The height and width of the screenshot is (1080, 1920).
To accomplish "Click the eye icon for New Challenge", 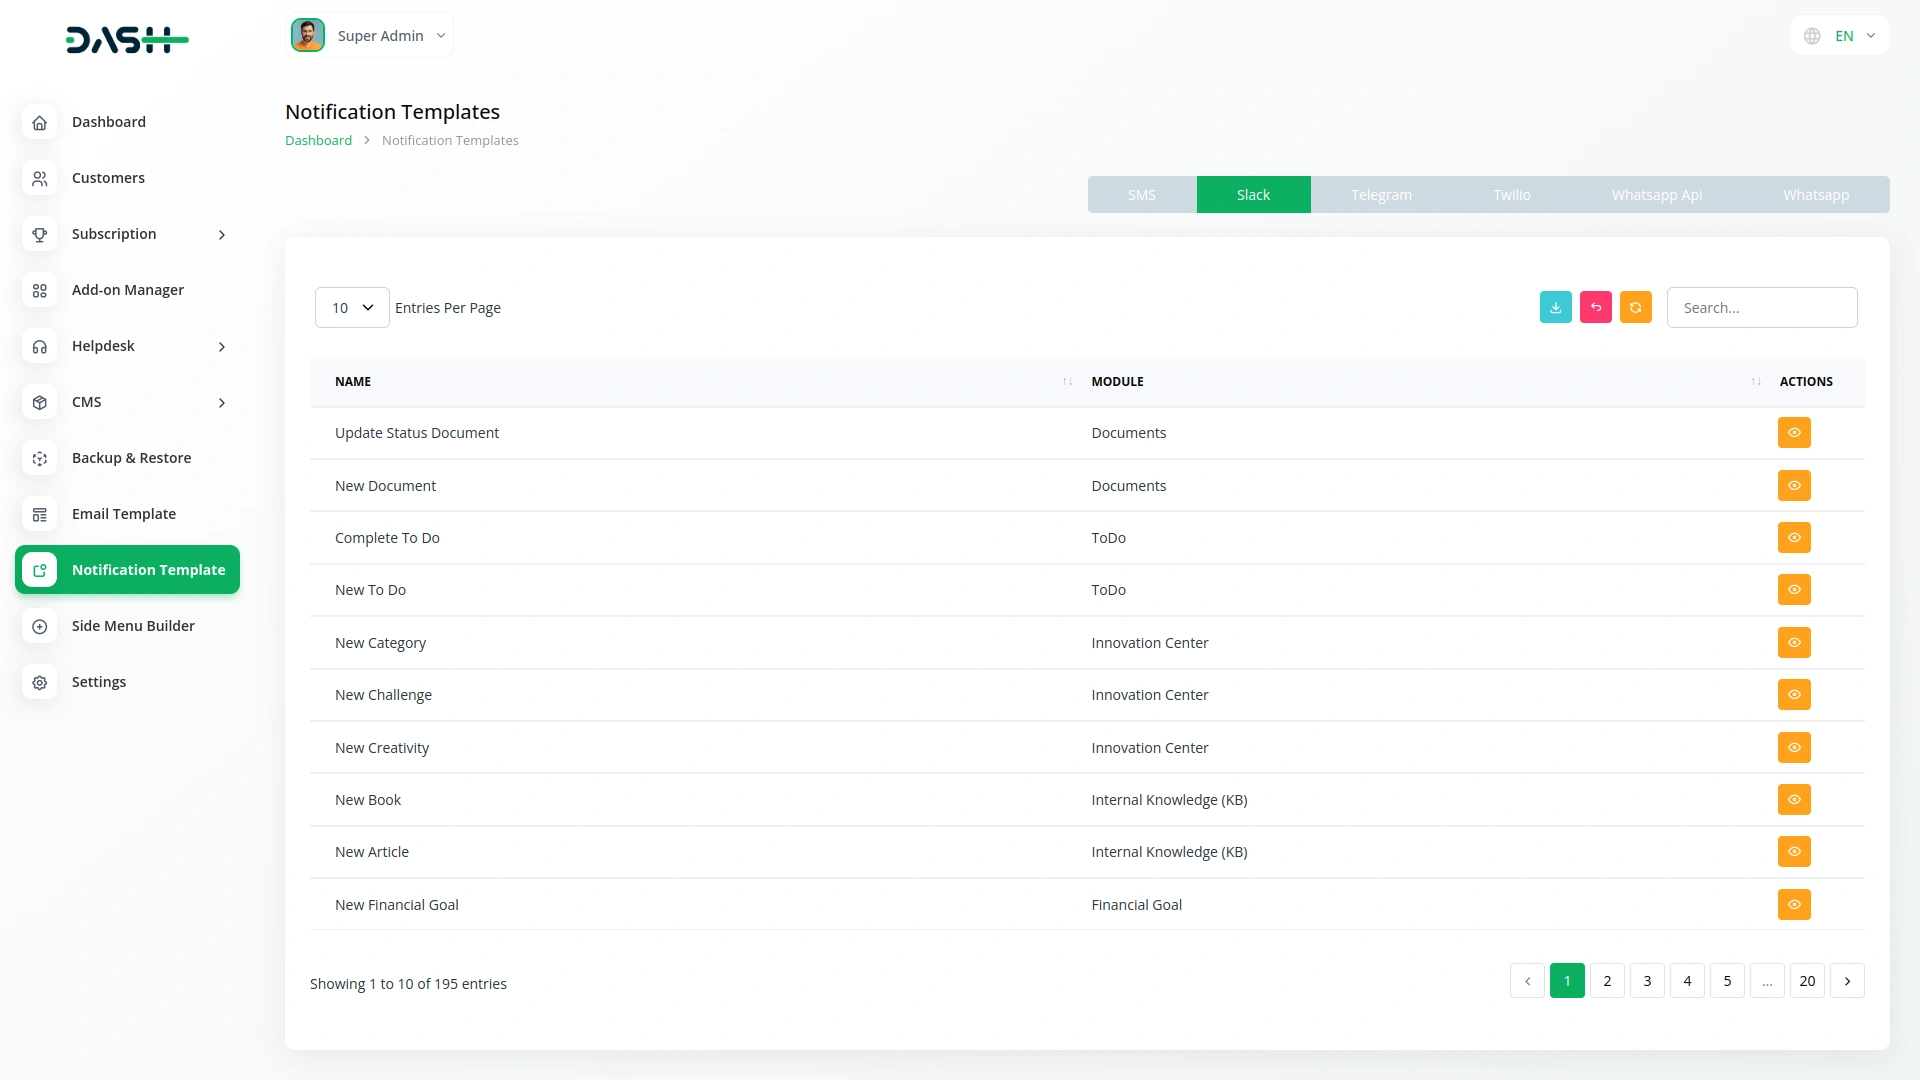I will (1794, 695).
